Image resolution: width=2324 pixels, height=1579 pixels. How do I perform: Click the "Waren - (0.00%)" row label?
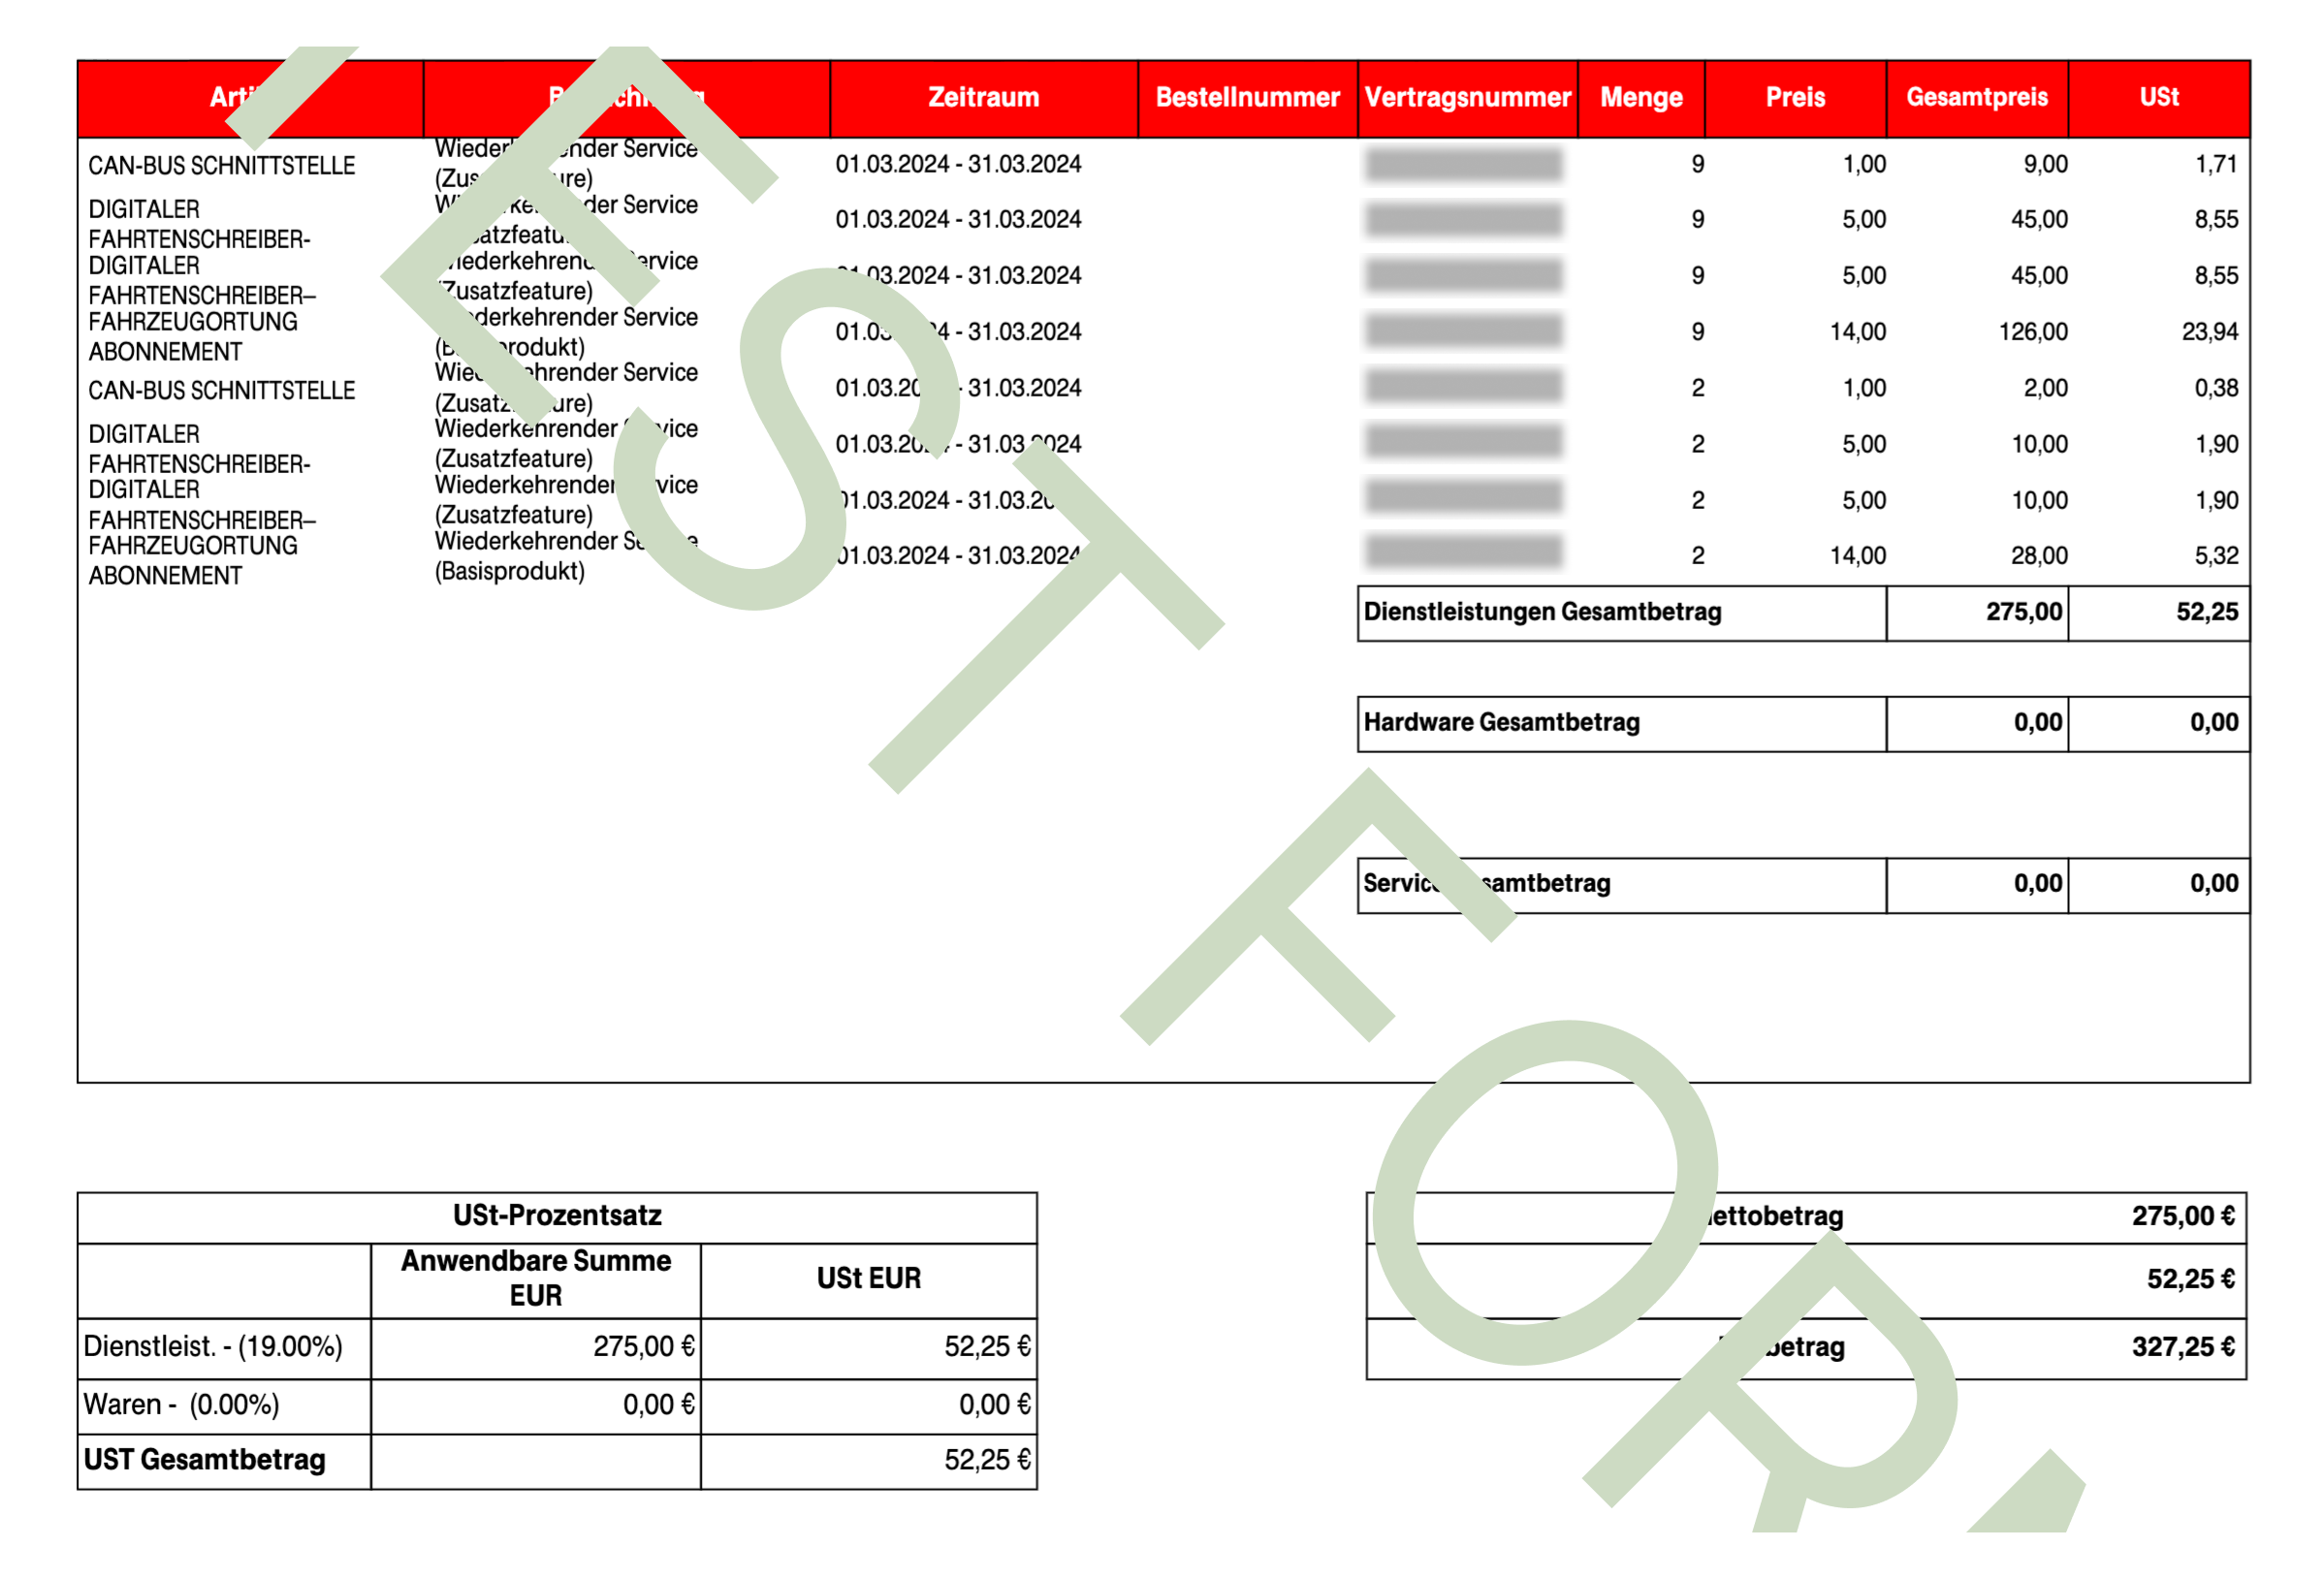182,1405
